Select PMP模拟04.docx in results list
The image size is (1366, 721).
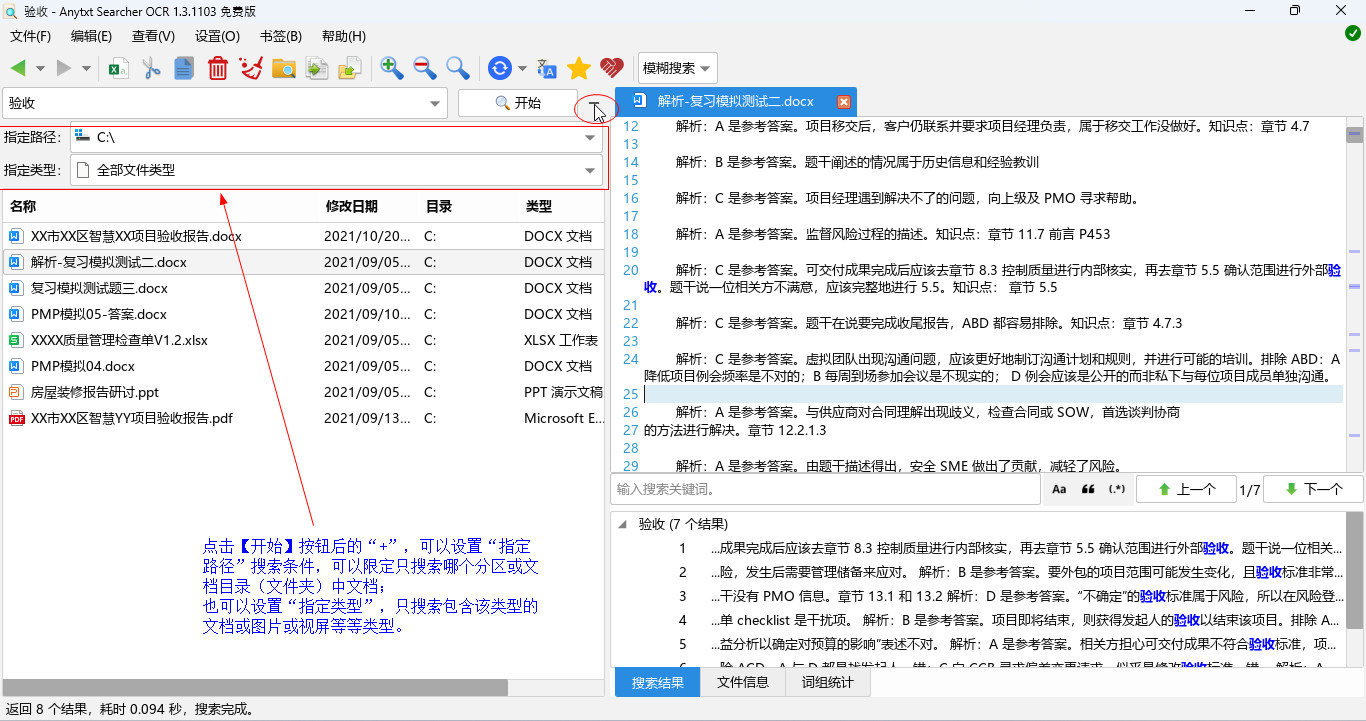(x=83, y=366)
